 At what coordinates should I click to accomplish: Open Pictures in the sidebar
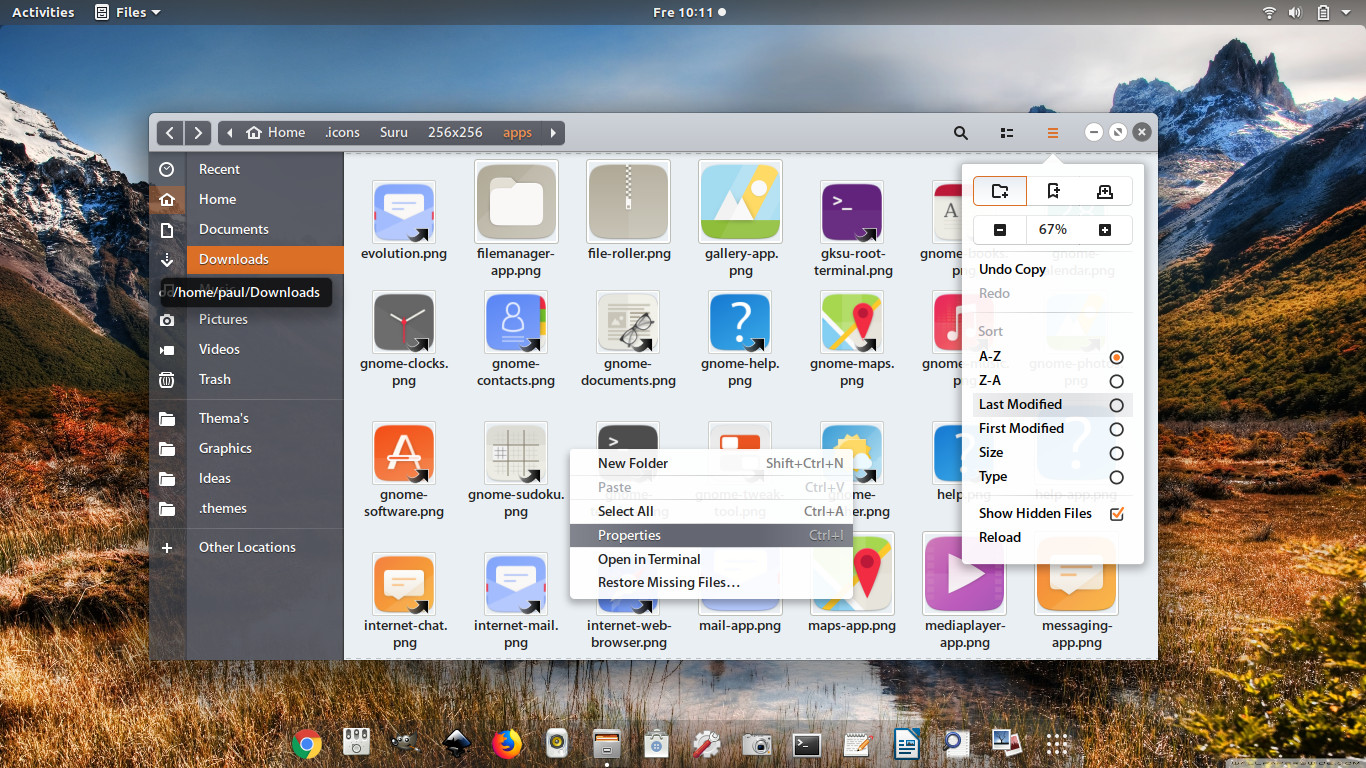246,319
